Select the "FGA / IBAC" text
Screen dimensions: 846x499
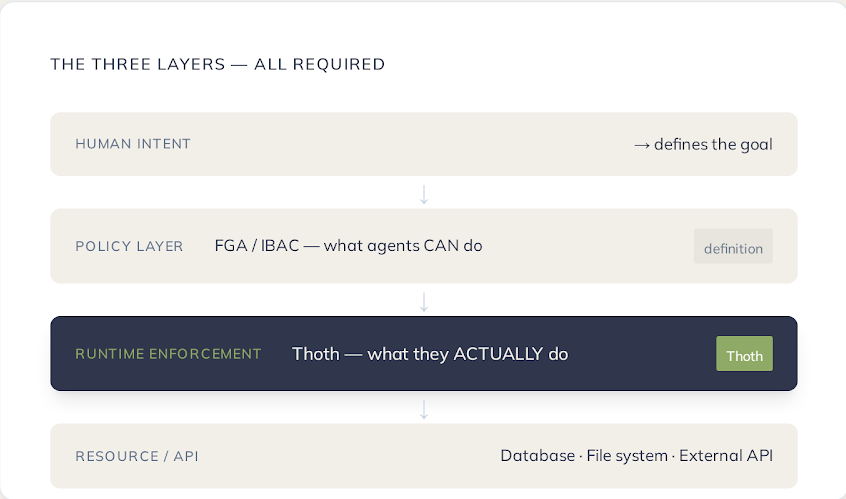click(x=256, y=245)
